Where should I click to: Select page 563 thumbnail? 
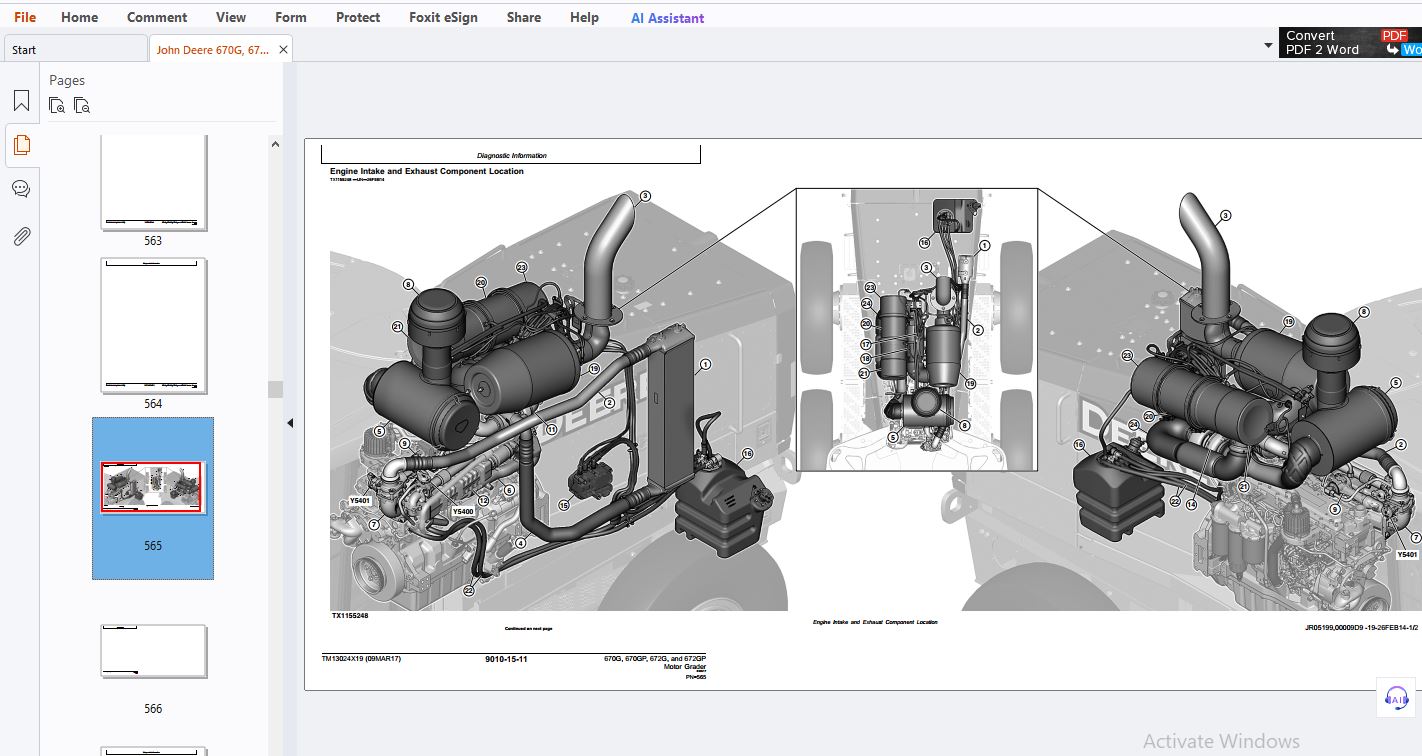(153, 183)
